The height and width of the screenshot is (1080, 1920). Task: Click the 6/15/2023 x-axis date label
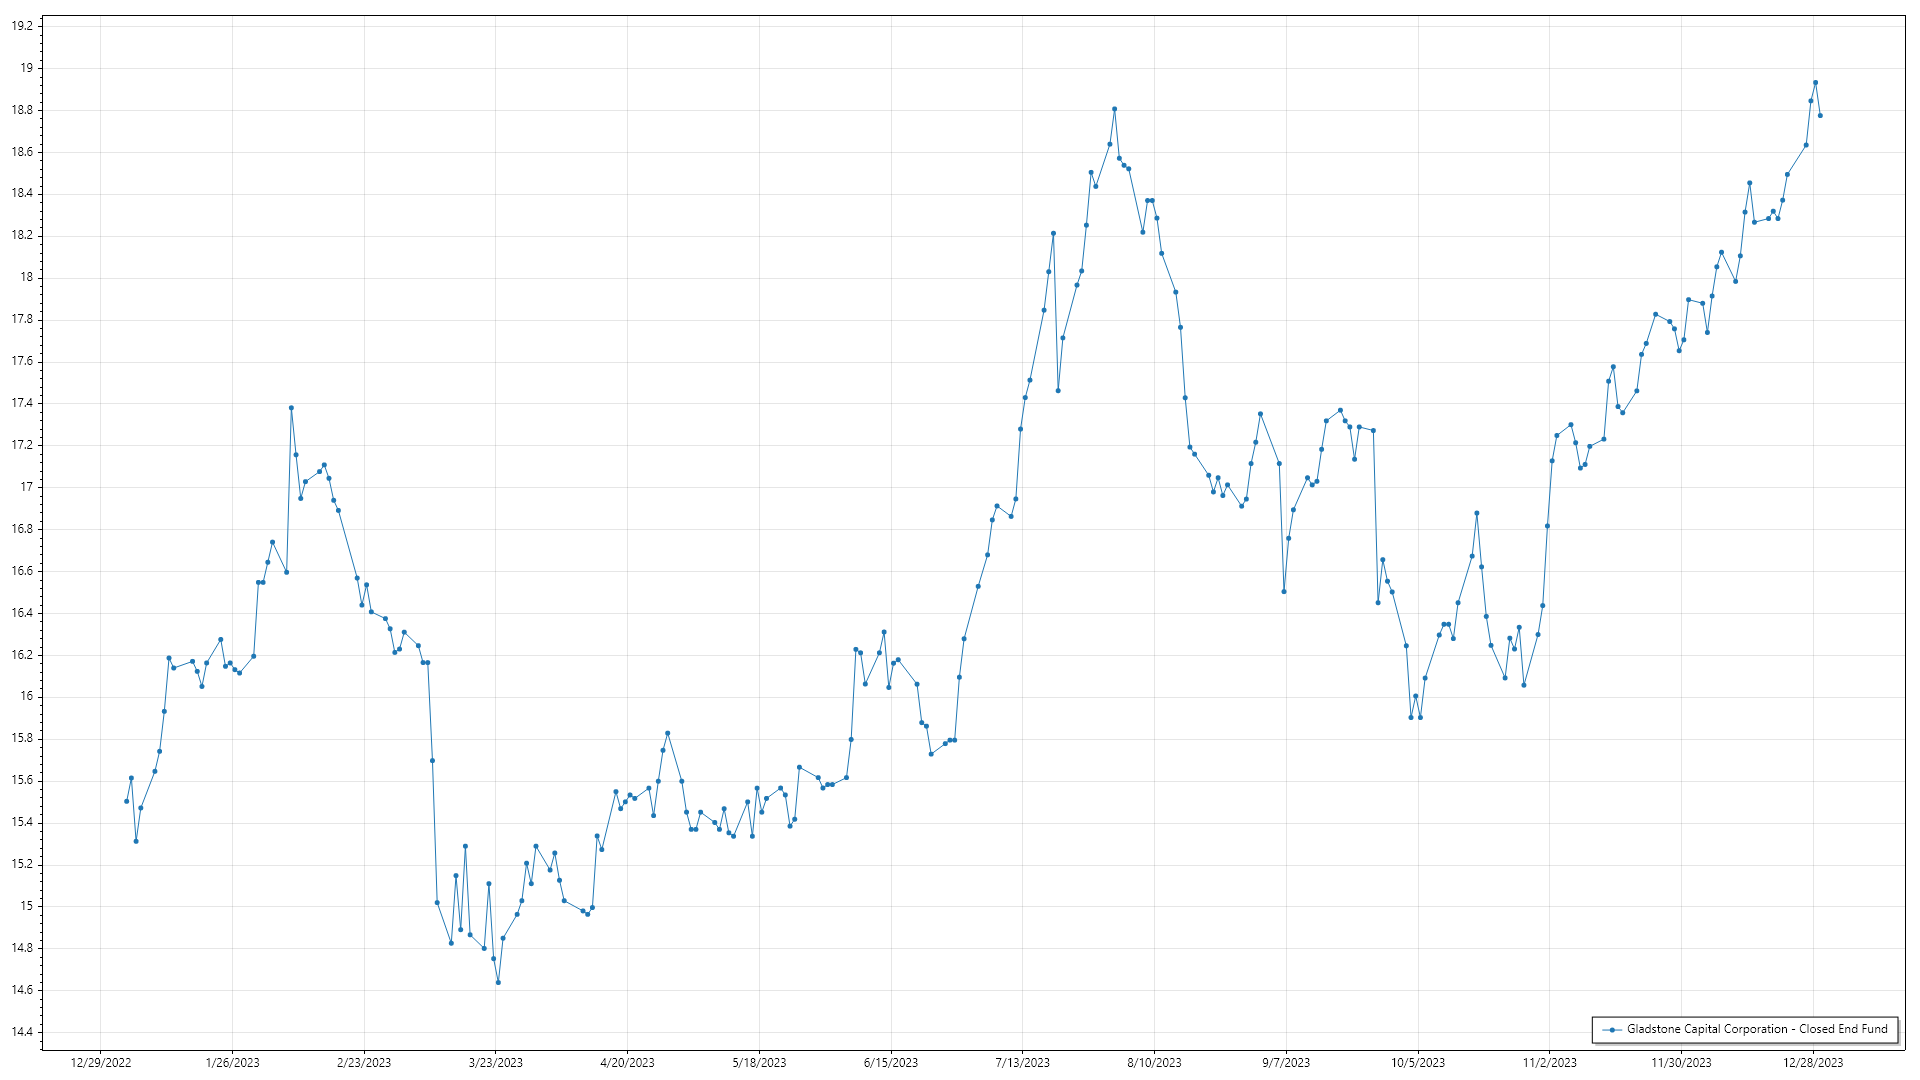coord(891,1063)
